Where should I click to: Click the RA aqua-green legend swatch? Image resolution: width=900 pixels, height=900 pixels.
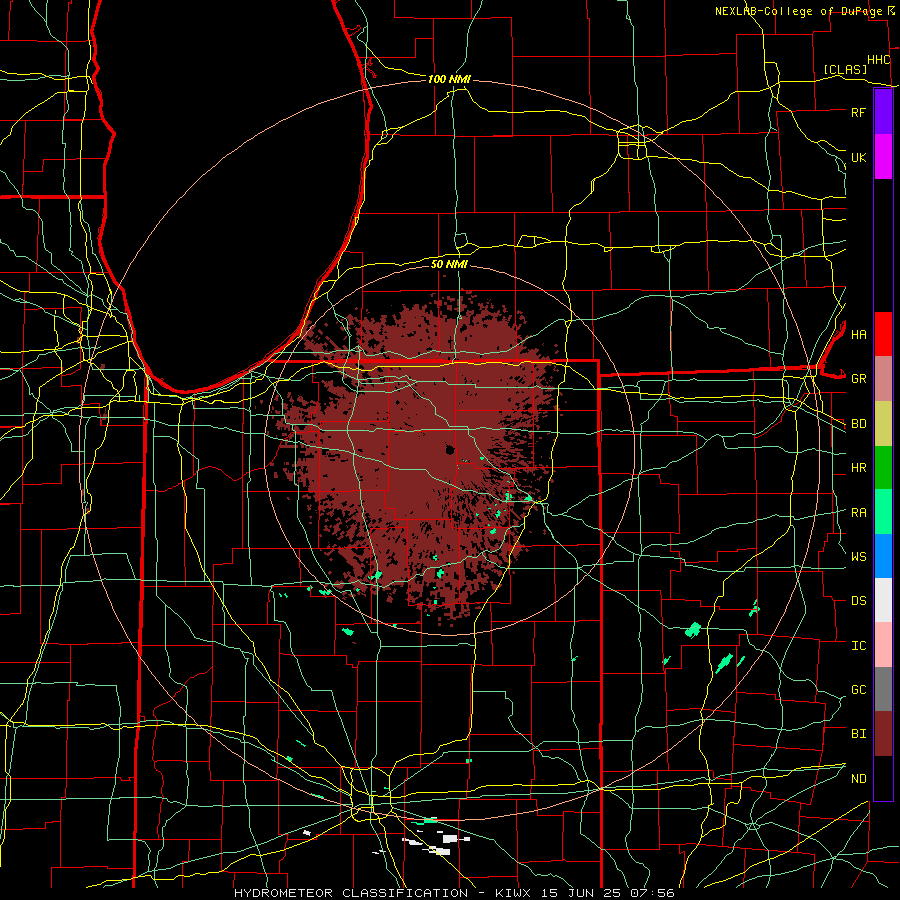[x=883, y=512]
